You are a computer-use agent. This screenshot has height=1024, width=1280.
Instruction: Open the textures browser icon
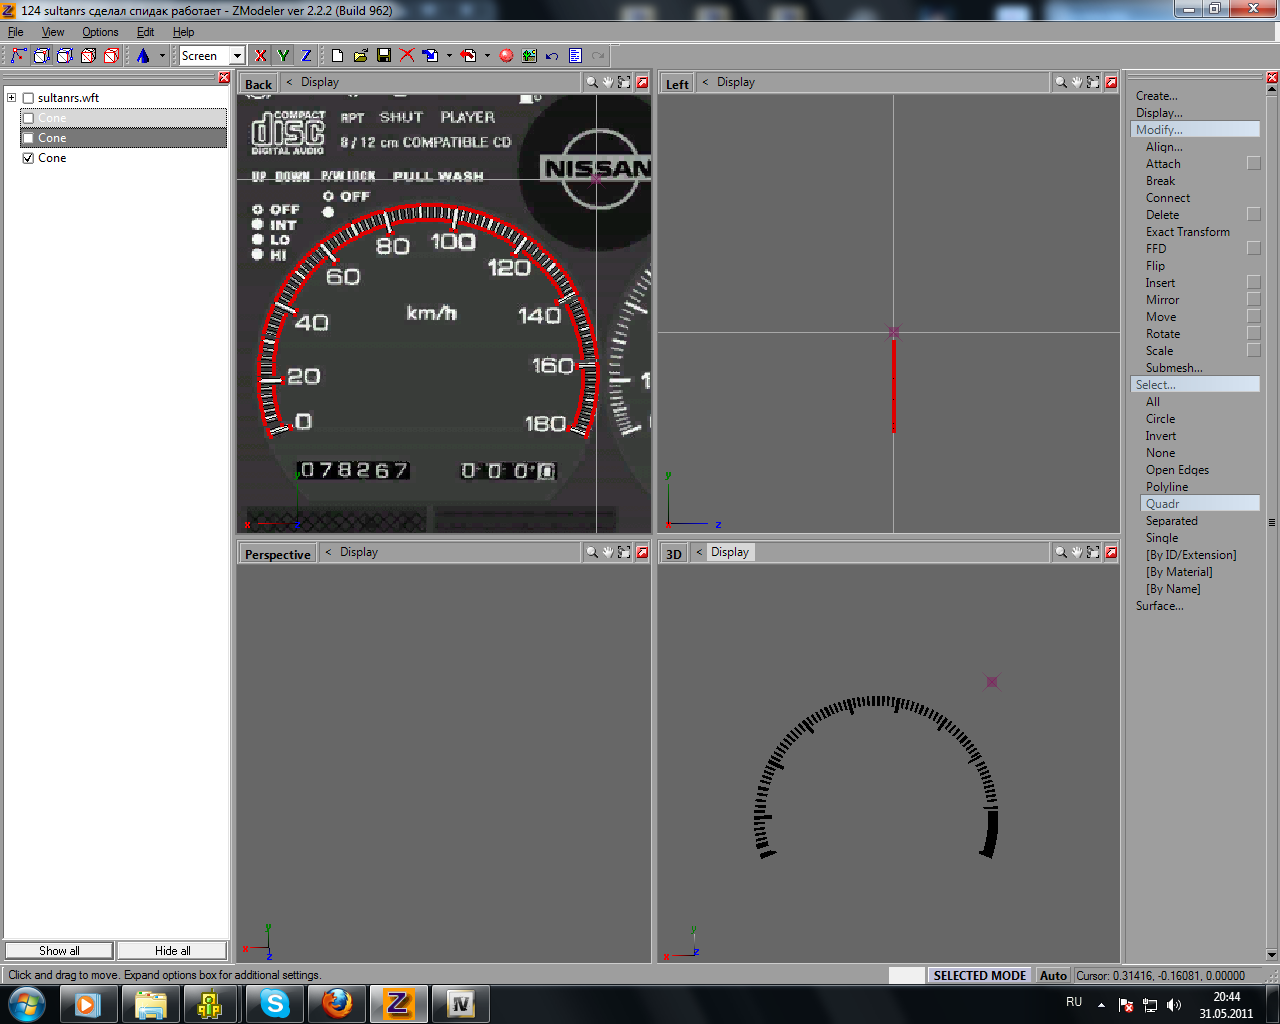[x=529, y=56]
